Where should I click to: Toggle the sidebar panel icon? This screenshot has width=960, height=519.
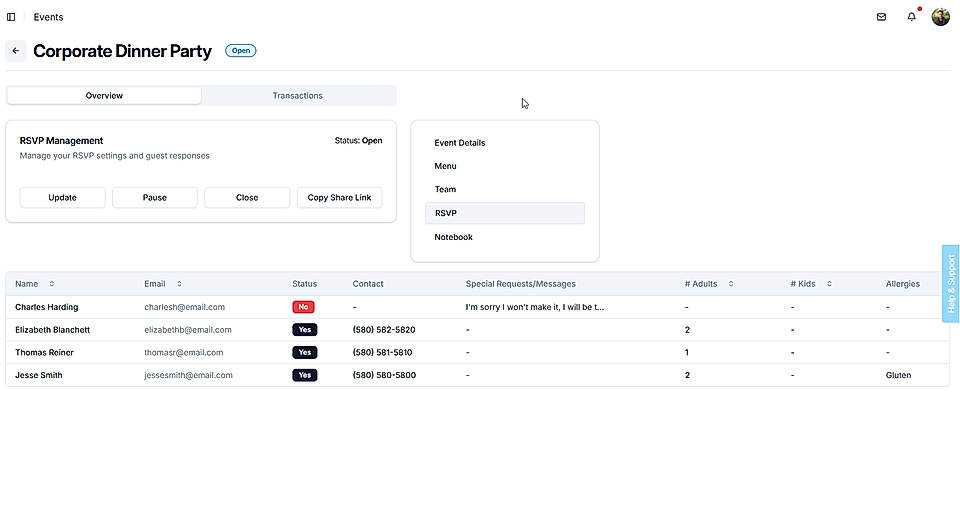pyautogui.click(x=11, y=17)
